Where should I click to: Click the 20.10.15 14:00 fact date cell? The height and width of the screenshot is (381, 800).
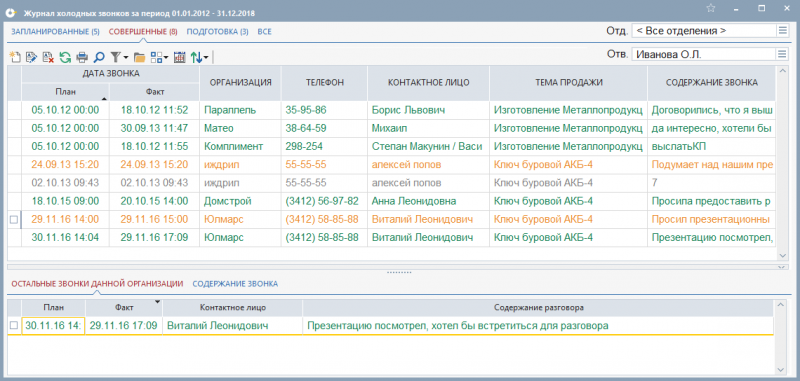[154, 201]
